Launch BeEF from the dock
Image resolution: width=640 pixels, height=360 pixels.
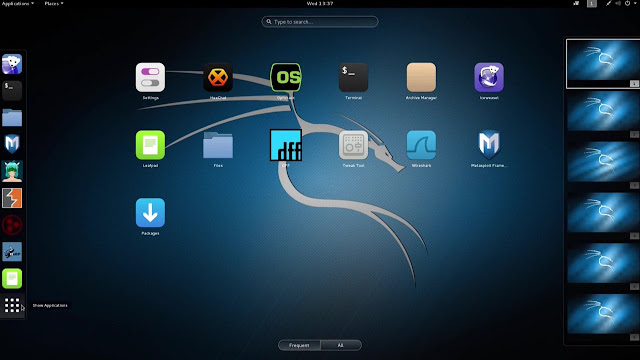(x=12, y=252)
